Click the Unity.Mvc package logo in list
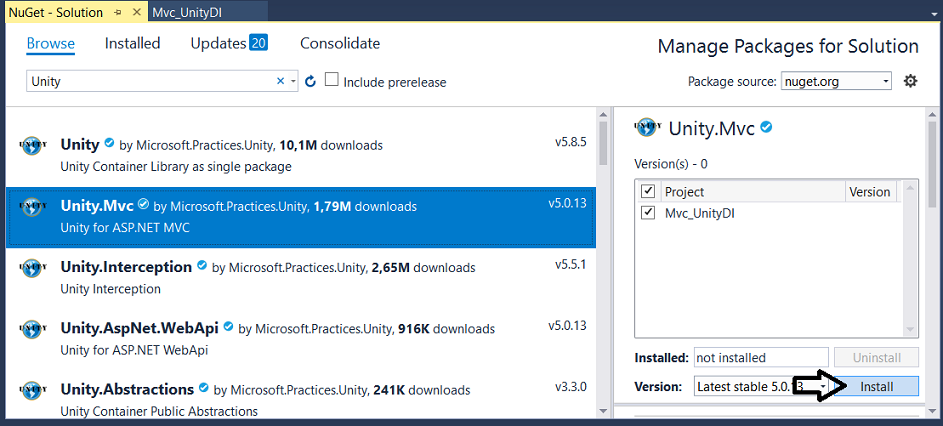The image size is (943, 426). 31,206
